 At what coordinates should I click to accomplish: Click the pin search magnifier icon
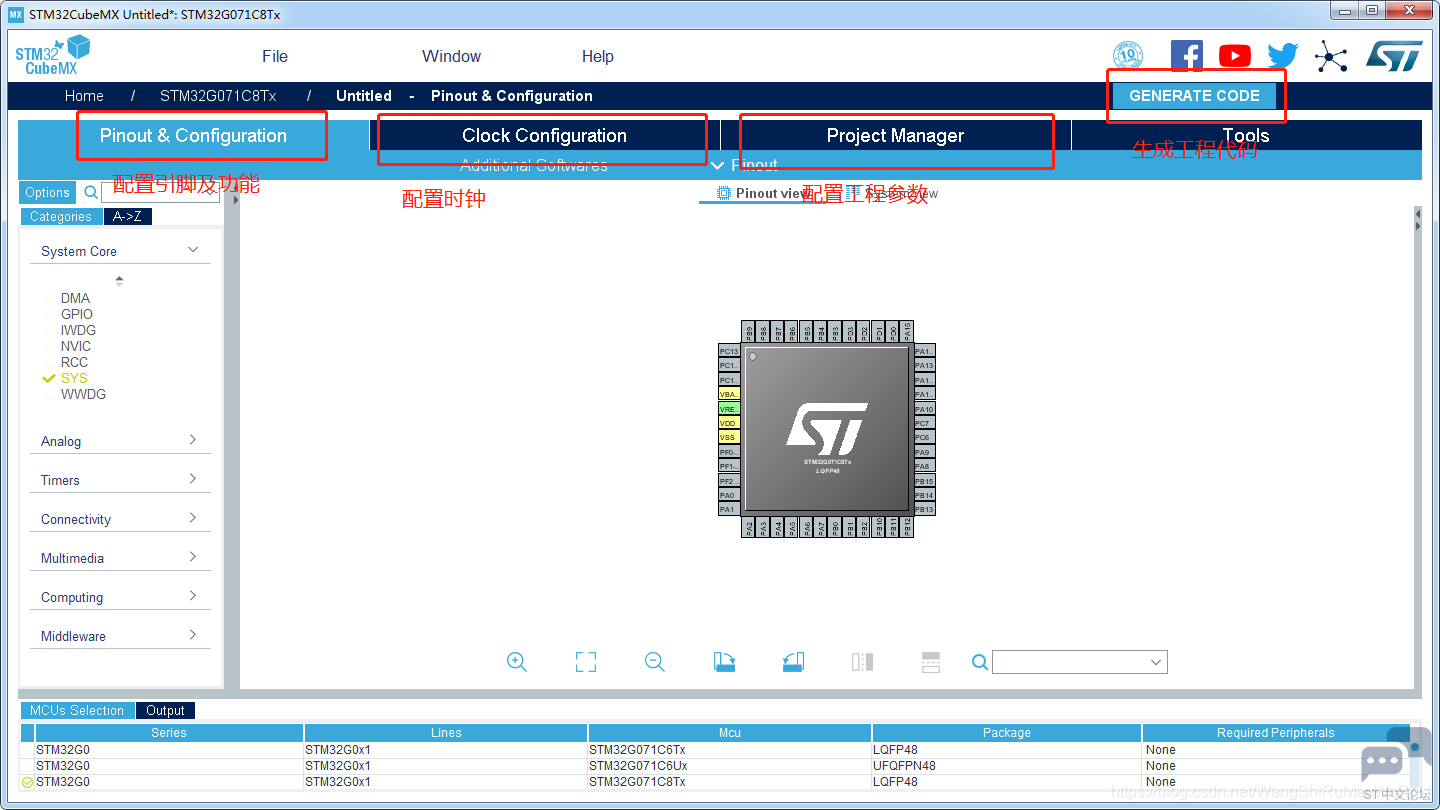click(980, 662)
